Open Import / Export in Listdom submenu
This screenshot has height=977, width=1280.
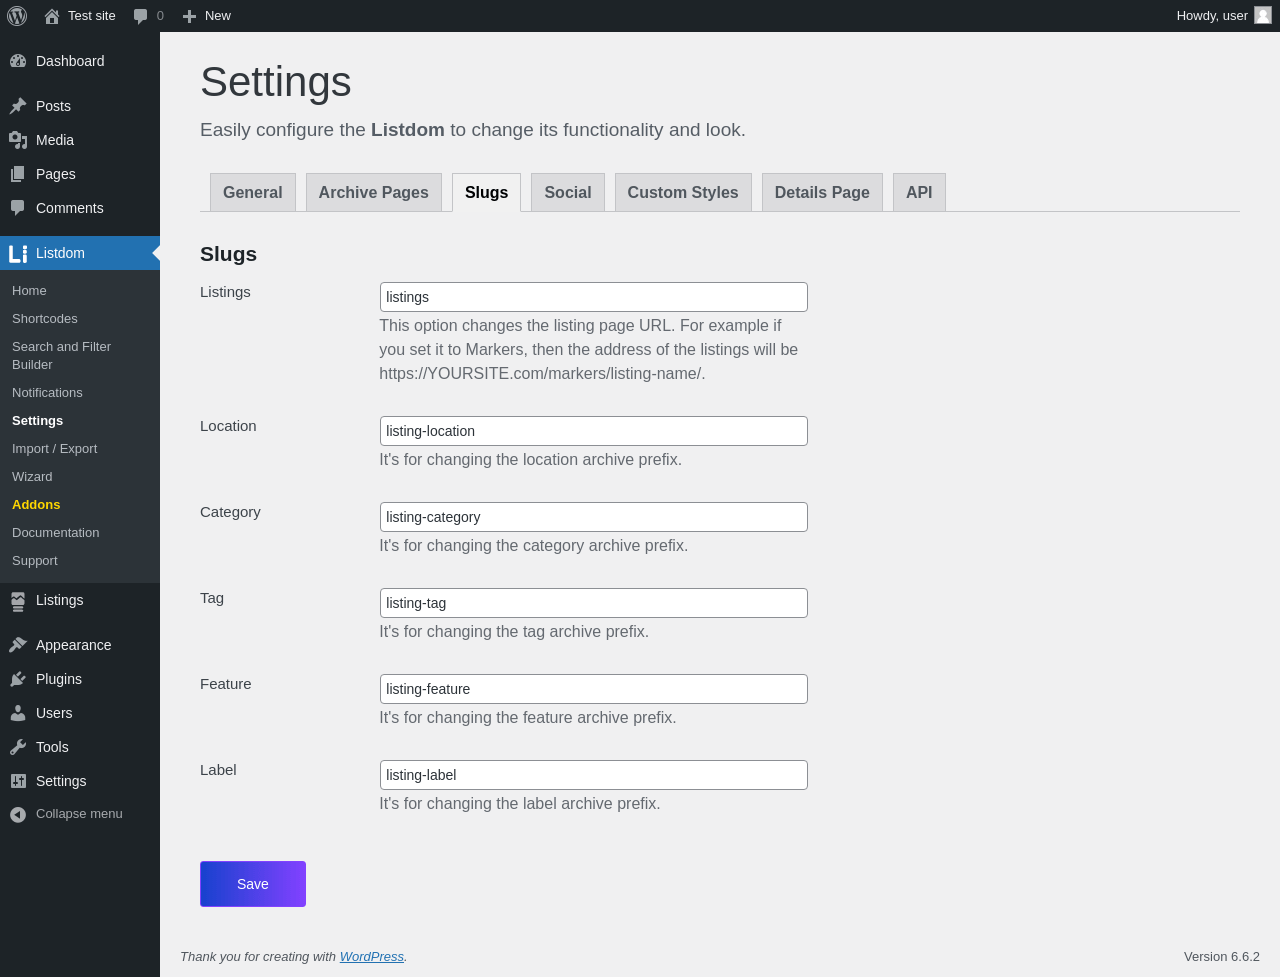point(54,449)
